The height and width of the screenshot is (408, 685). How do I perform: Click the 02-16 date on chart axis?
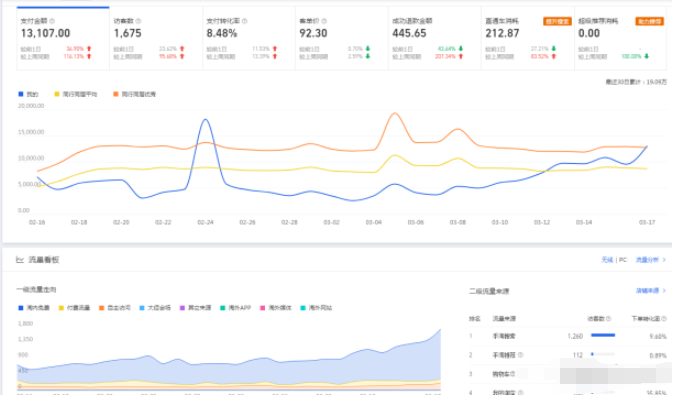click(37, 222)
